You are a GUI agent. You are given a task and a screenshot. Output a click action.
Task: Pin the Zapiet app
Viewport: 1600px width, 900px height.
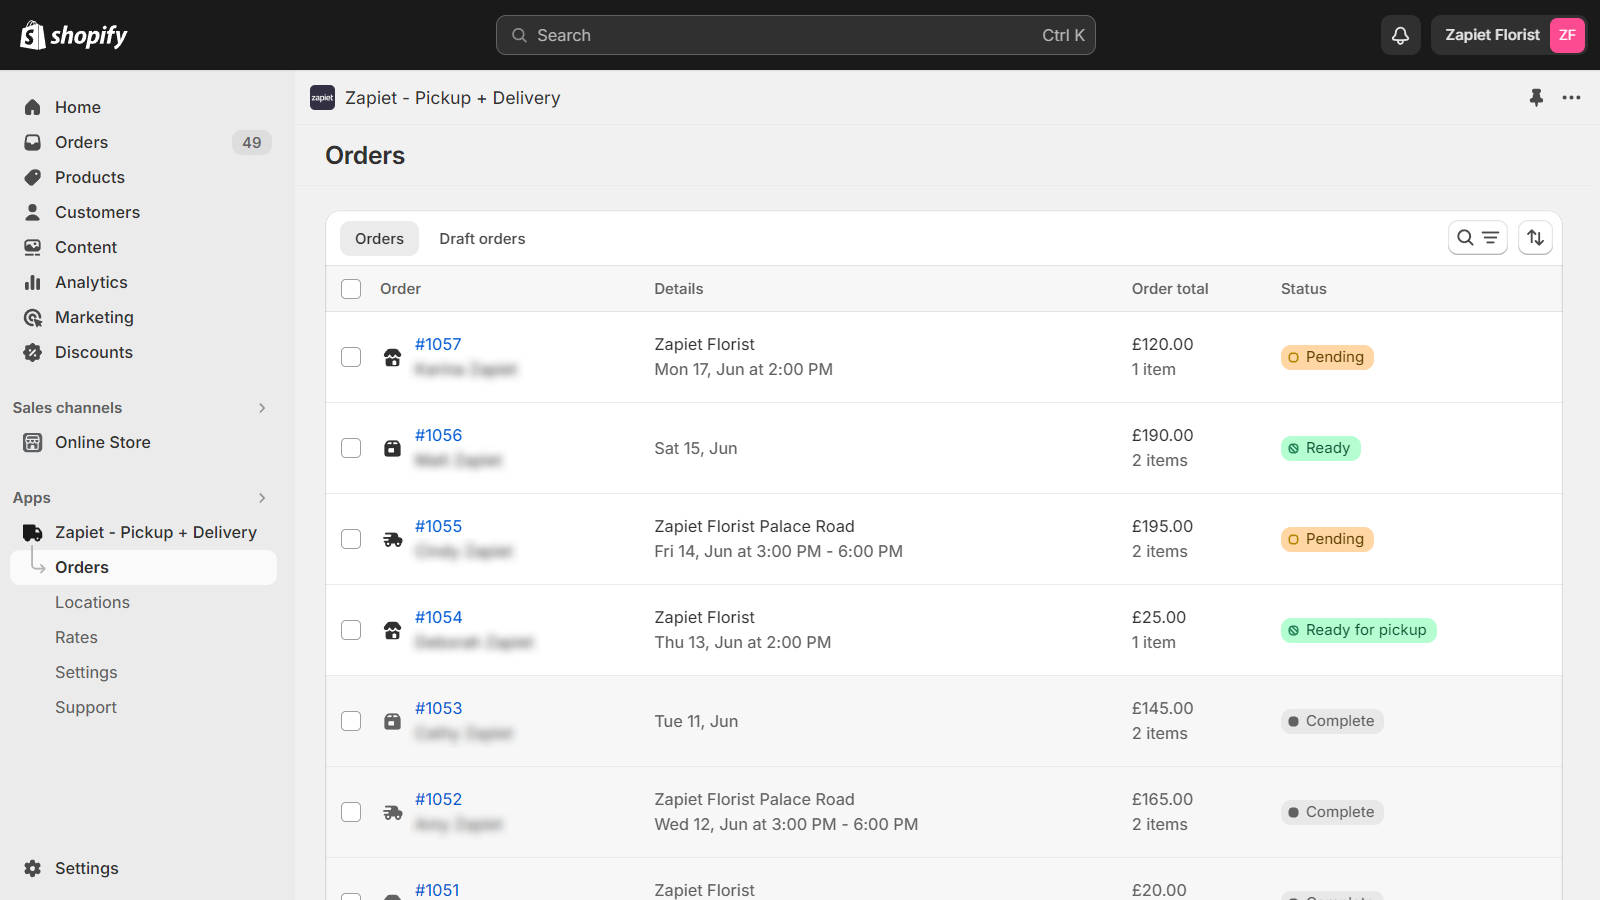coord(1536,97)
